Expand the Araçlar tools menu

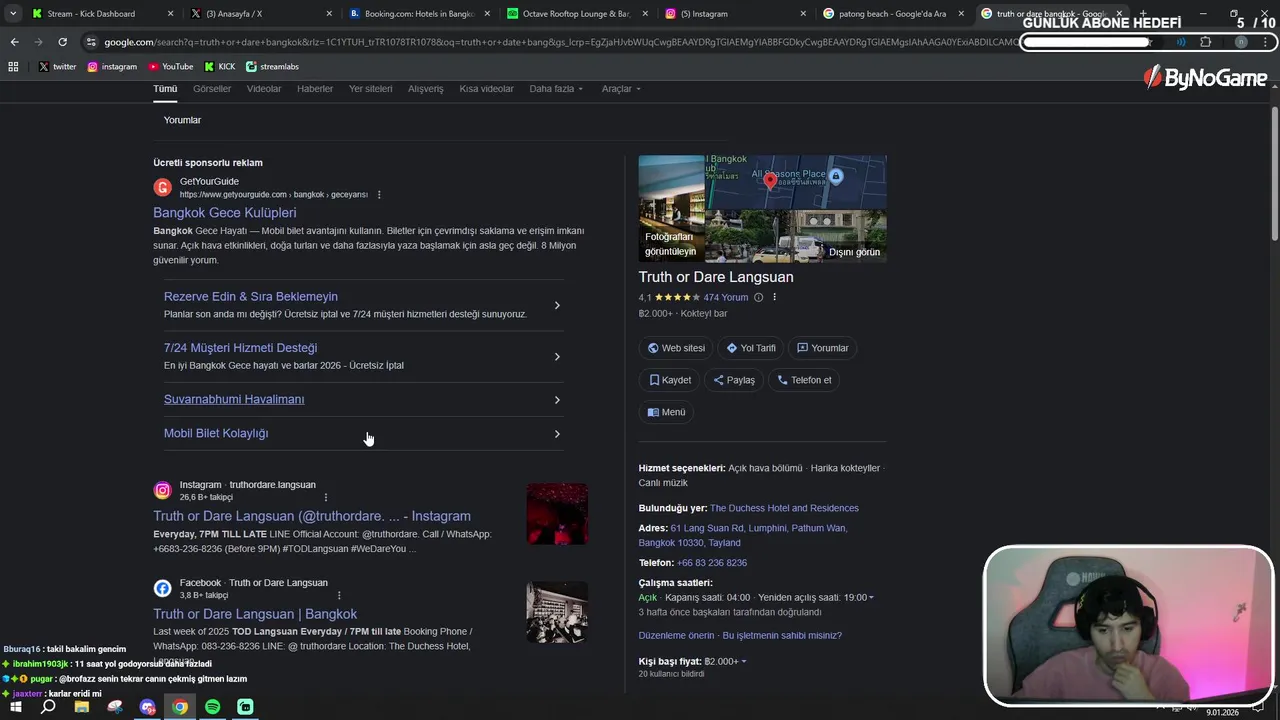[621, 89]
